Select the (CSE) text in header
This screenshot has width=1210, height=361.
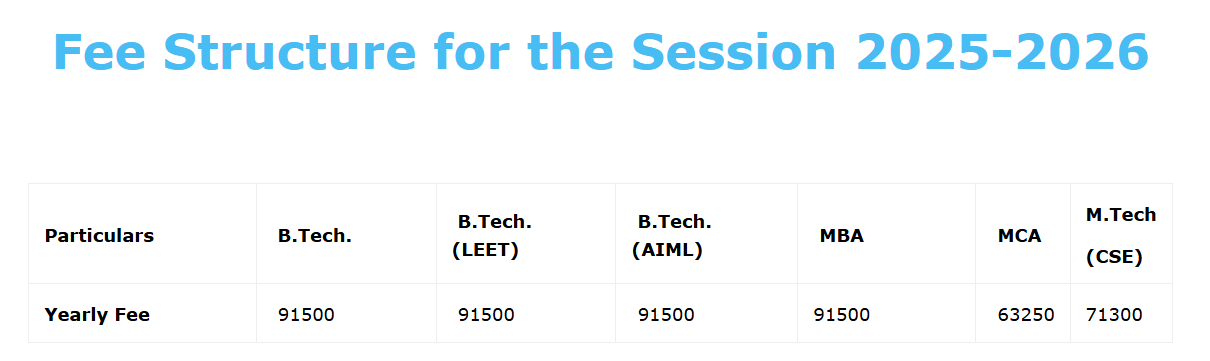click(1114, 257)
